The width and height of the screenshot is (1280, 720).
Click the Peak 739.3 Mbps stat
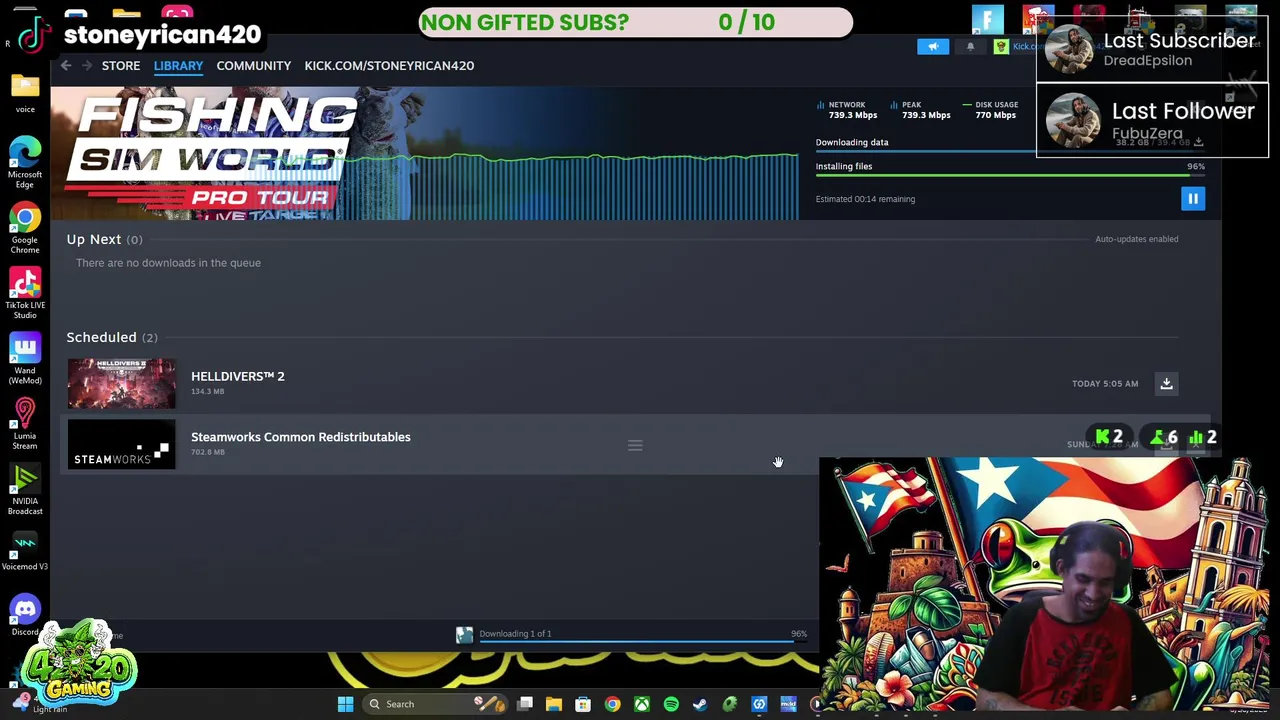[x=920, y=110]
